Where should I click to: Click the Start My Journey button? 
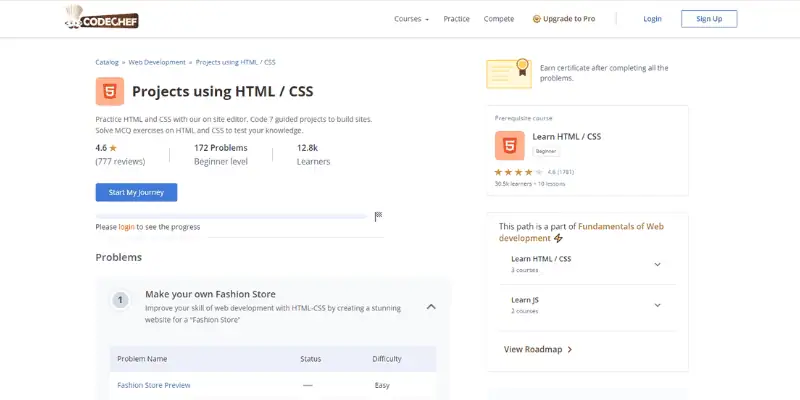[x=136, y=192]
